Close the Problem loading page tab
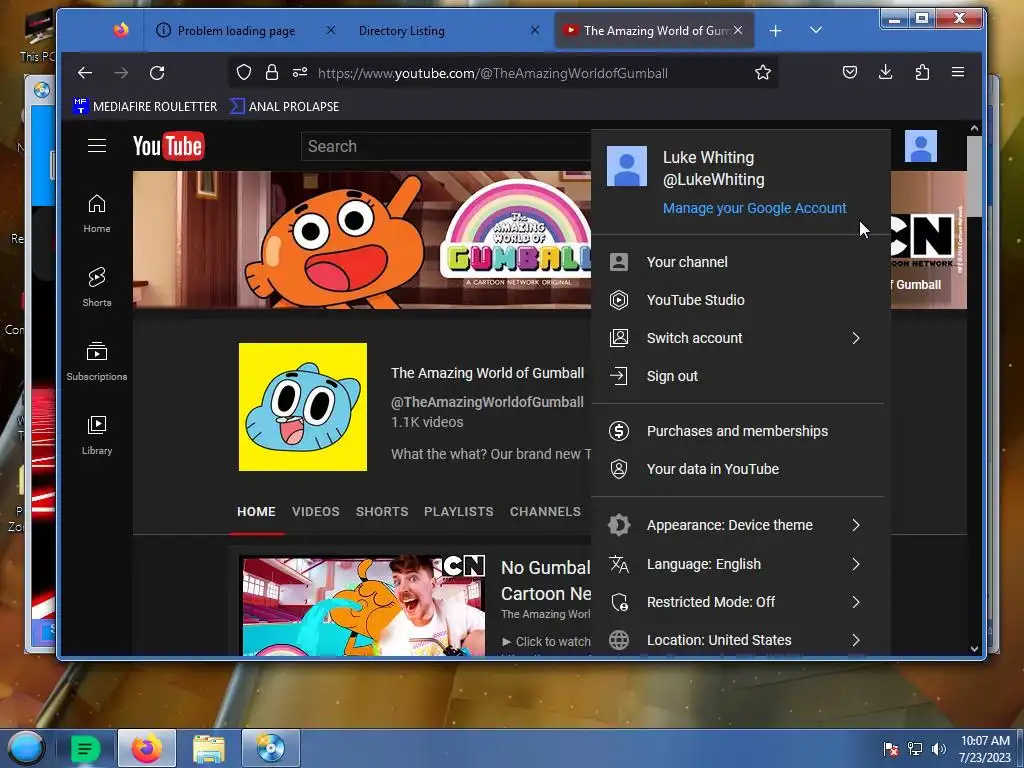Viewport: 1024px width, 768px height. tap(330, 30)
